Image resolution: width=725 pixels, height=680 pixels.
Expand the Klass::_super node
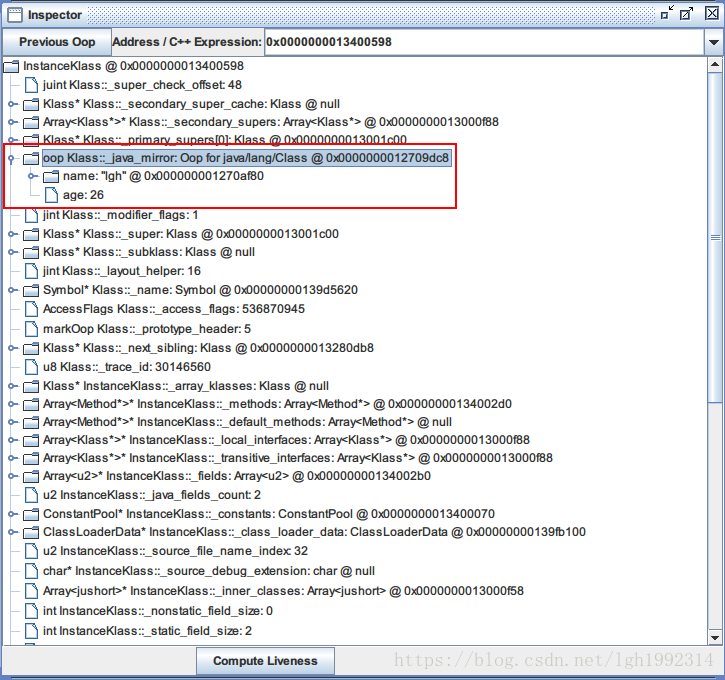click(12, 234)
